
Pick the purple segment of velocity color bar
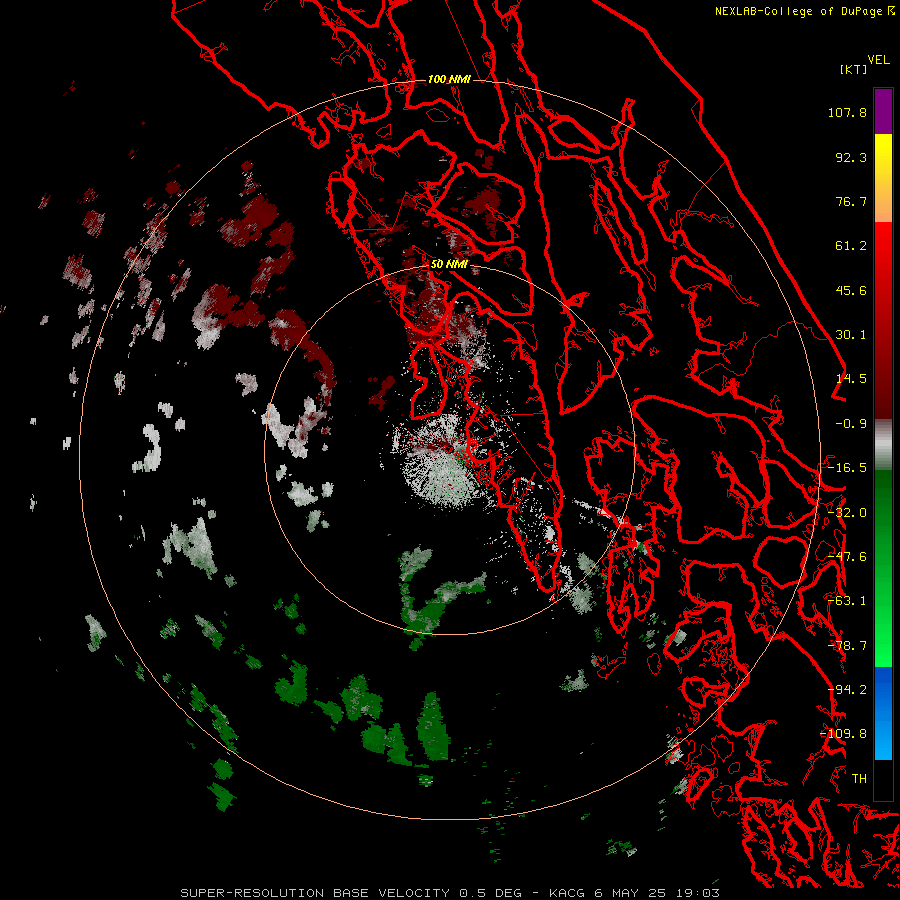[883, 111]
